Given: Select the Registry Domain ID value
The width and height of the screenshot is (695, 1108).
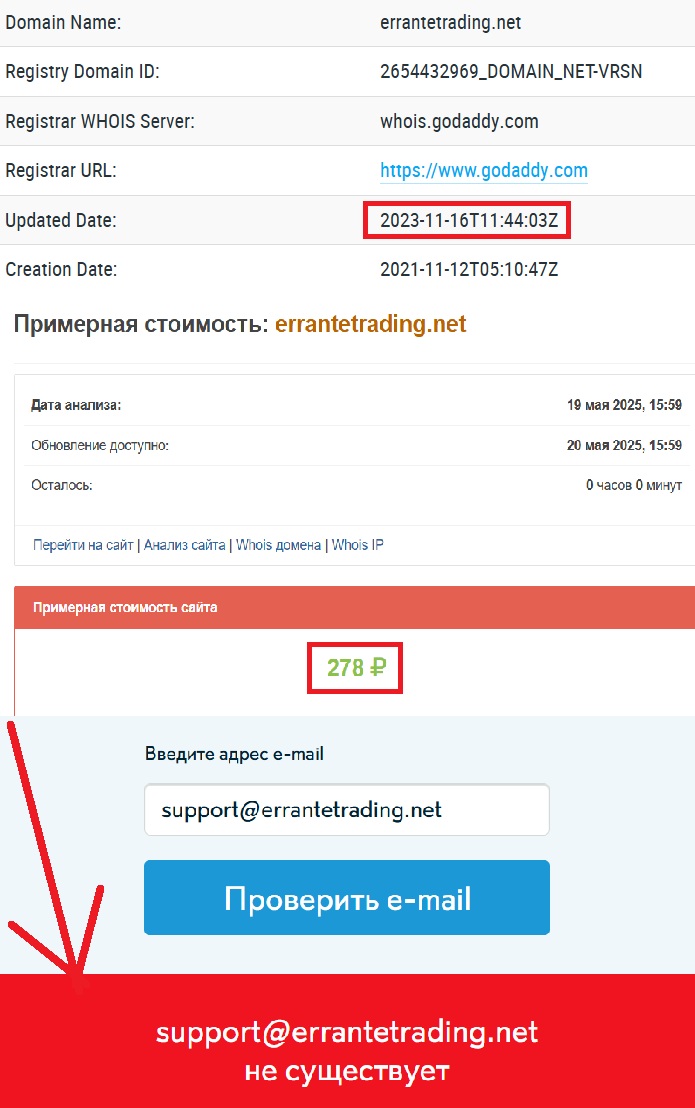Looking at the screenshot, I should pos(511,71).
